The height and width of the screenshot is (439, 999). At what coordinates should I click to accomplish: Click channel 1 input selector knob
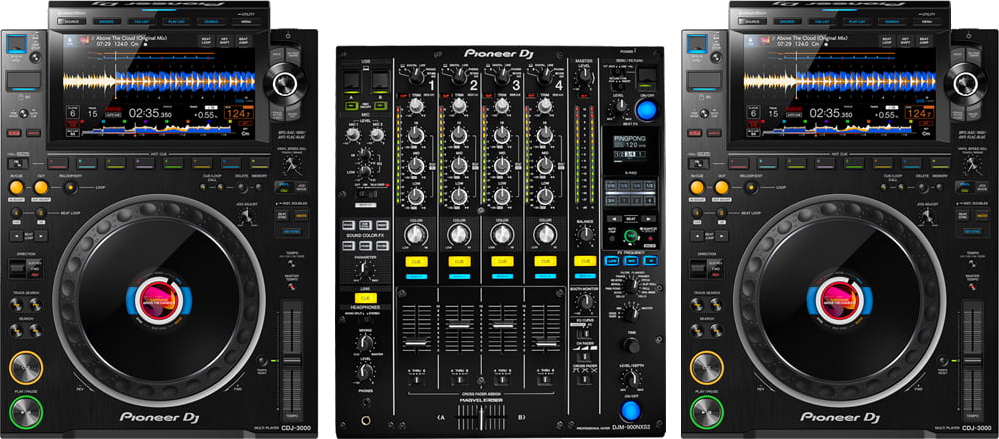(415, 75)
